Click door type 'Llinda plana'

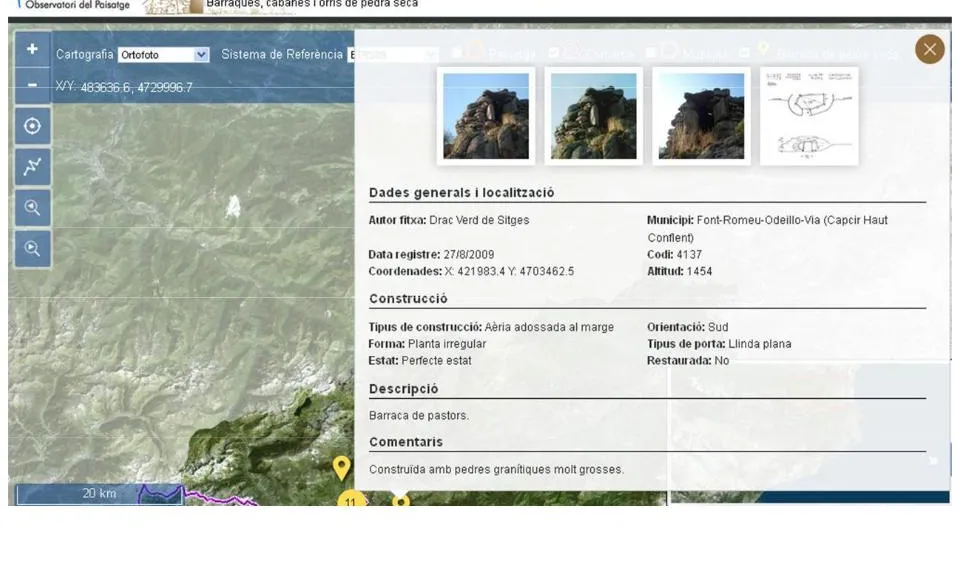tap(760, 344)
